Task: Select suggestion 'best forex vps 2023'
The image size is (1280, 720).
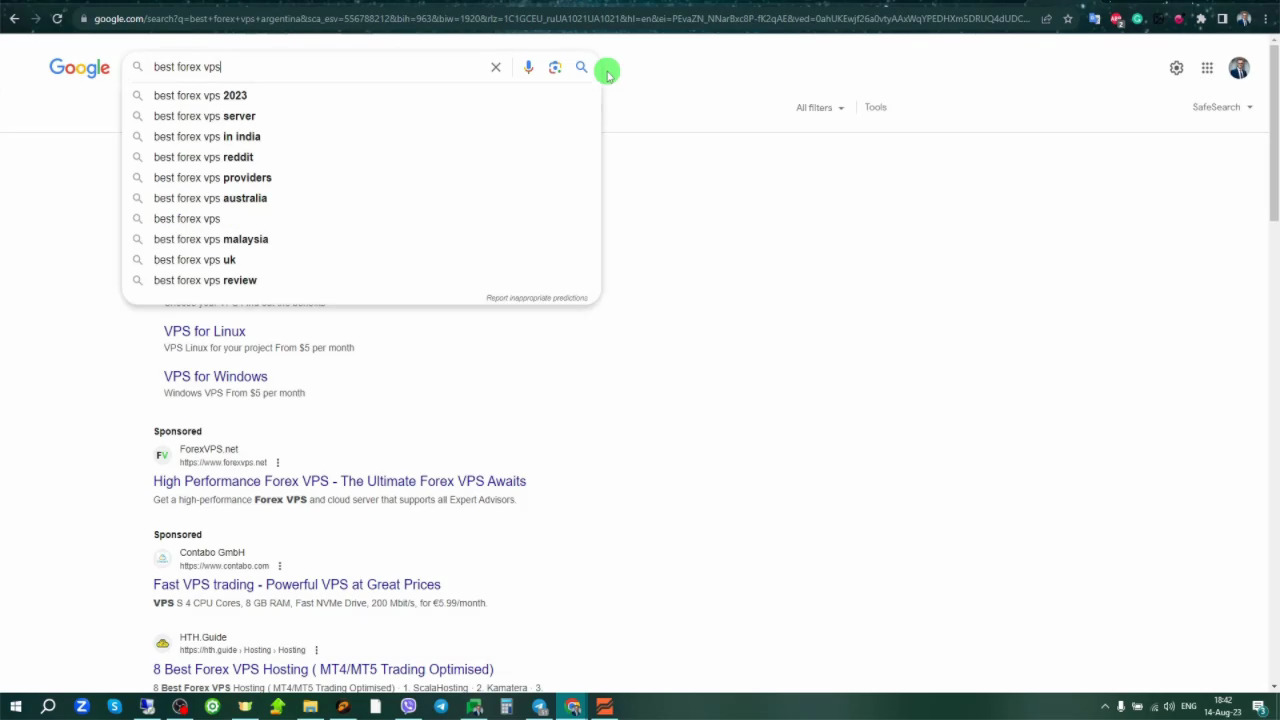Action: point(362,95)
